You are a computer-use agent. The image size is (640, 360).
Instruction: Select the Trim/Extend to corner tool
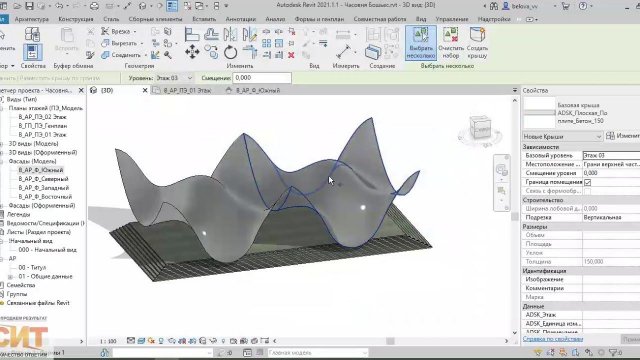[x=249, y=52]
